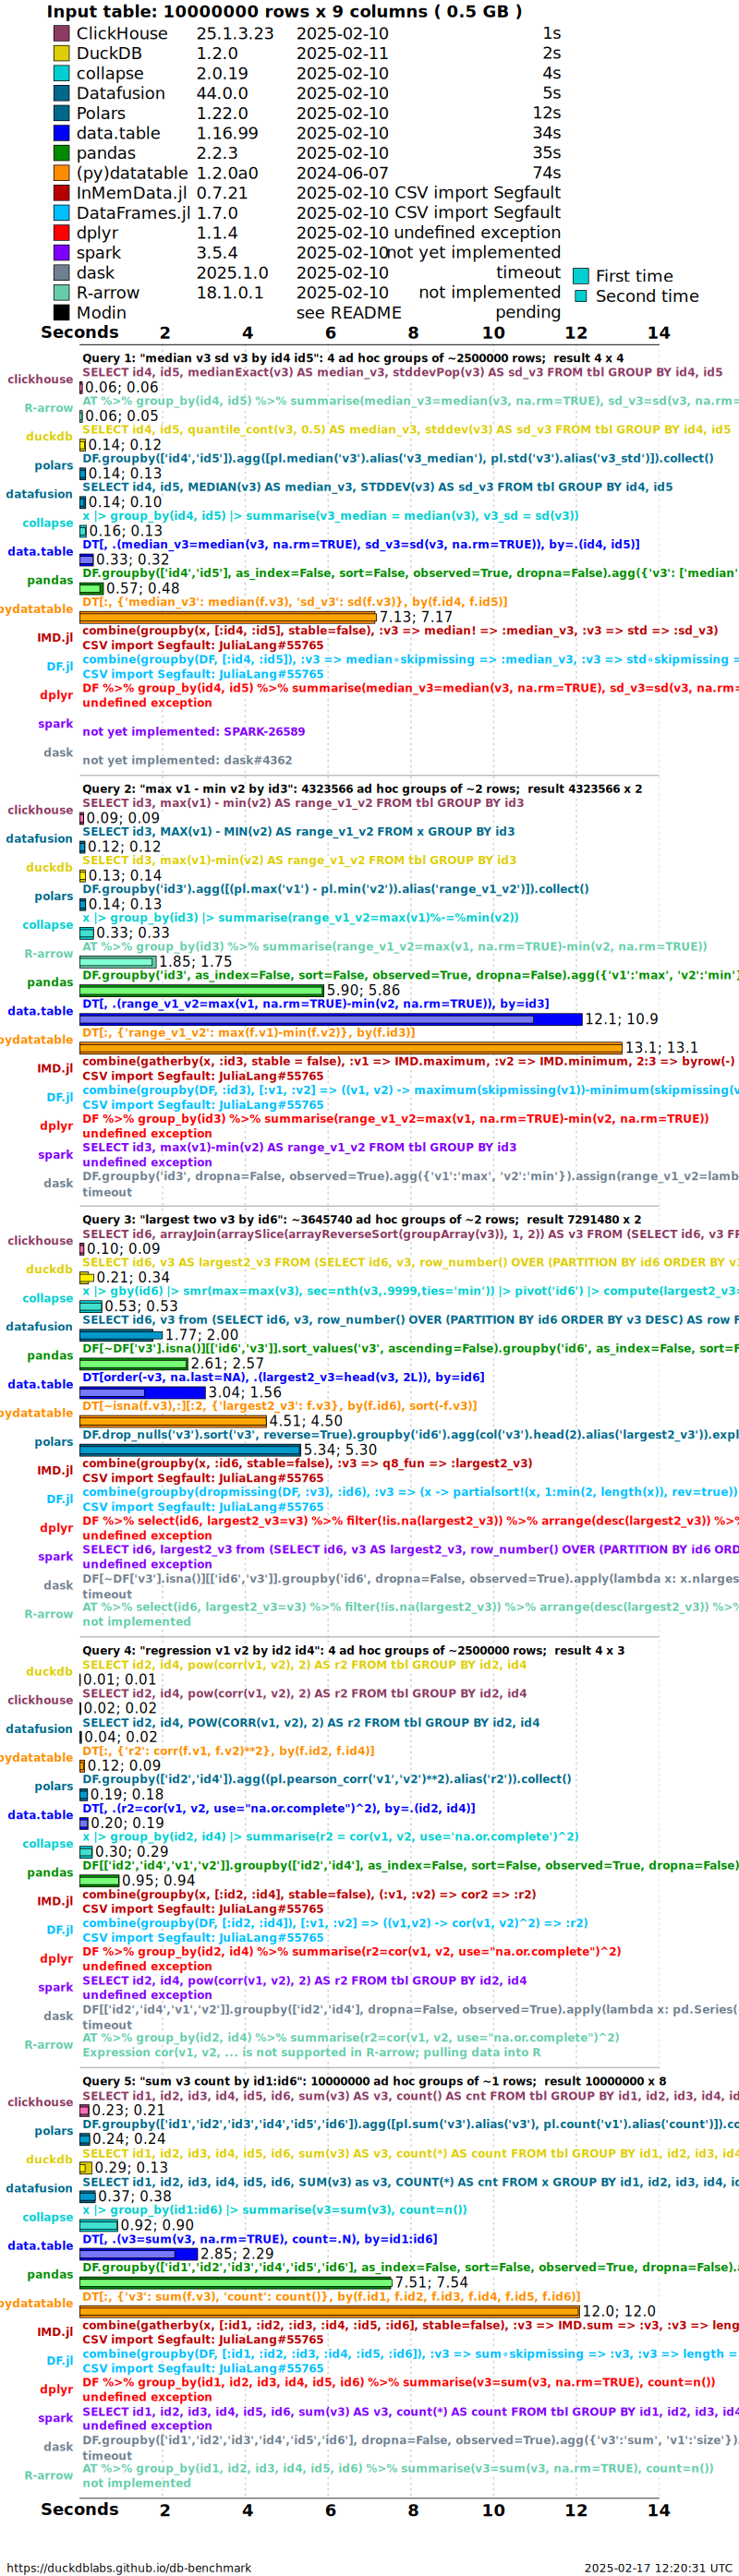The height and width of the screenshot is (2576, 739).
Task: Select the Modin black legend swatch
Action: tap(61, 313)
